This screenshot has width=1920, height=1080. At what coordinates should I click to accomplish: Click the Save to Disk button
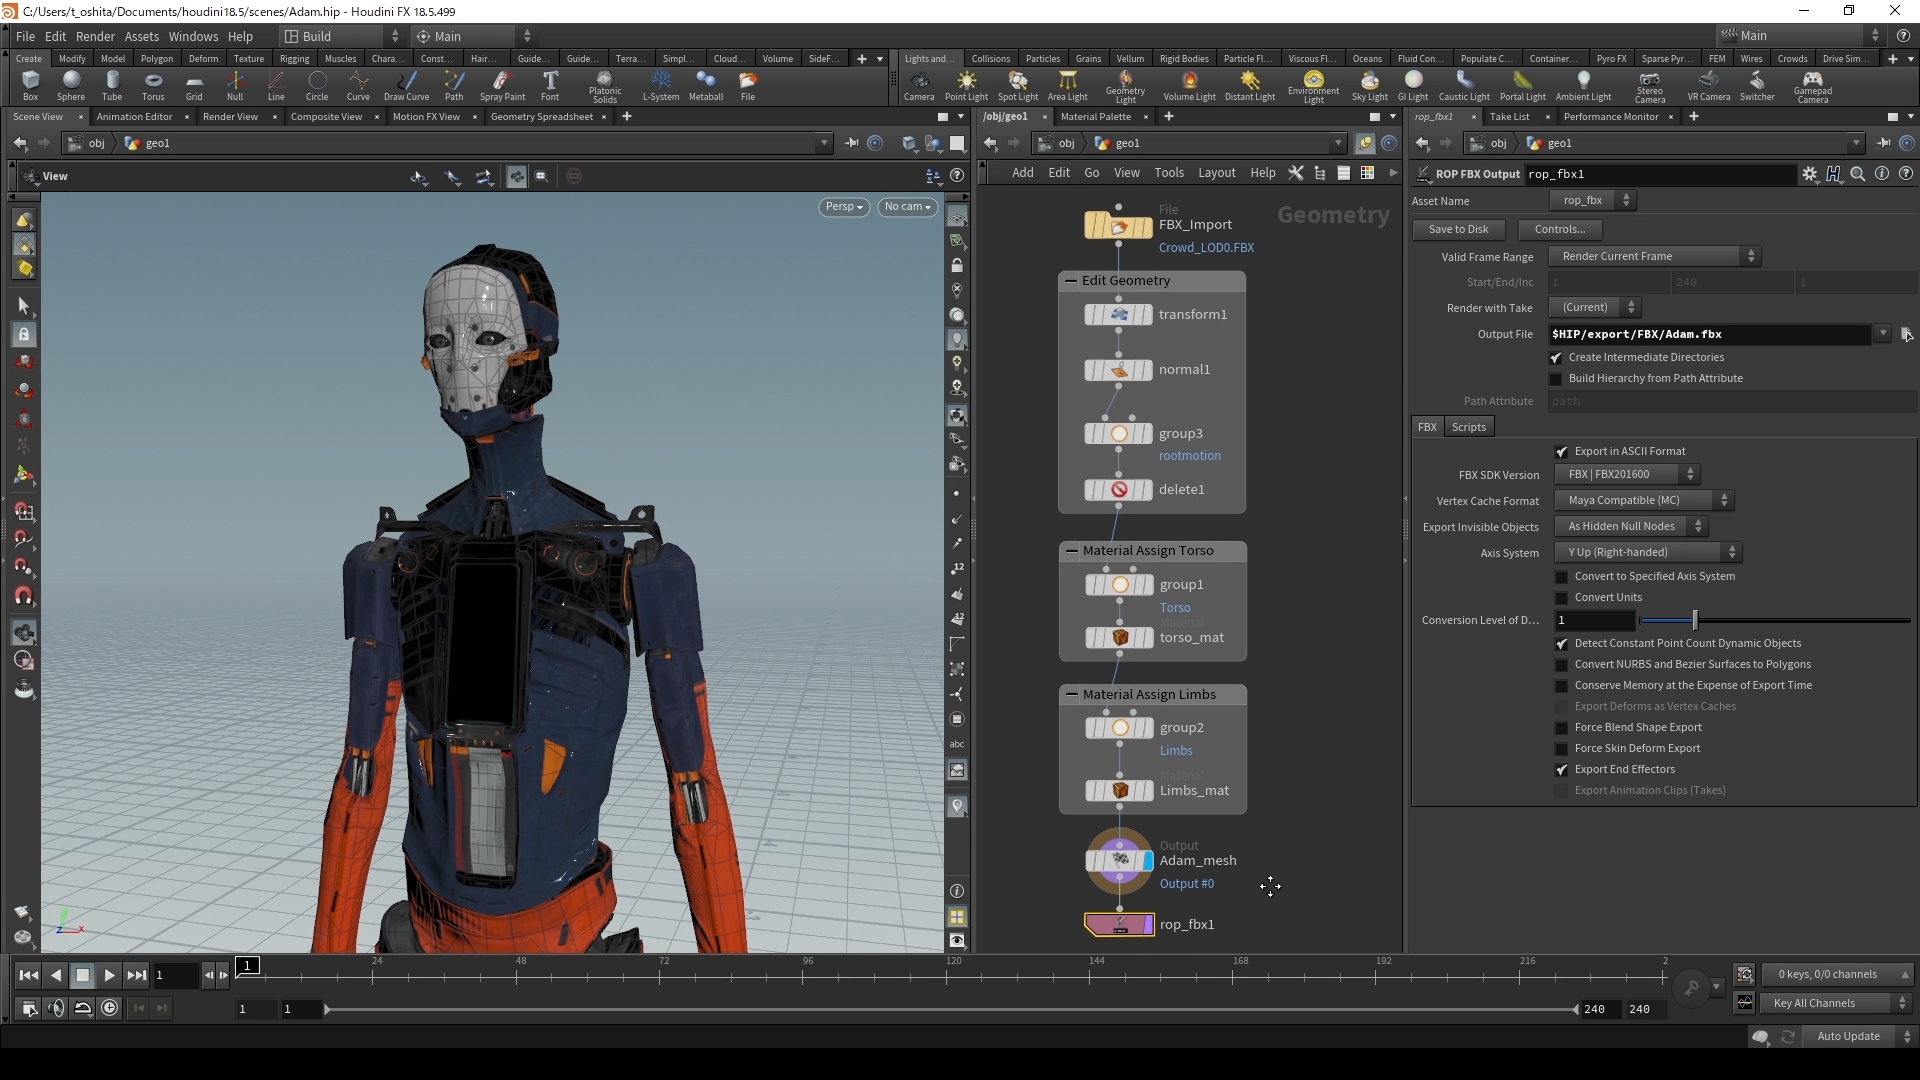click(1458, 230)
